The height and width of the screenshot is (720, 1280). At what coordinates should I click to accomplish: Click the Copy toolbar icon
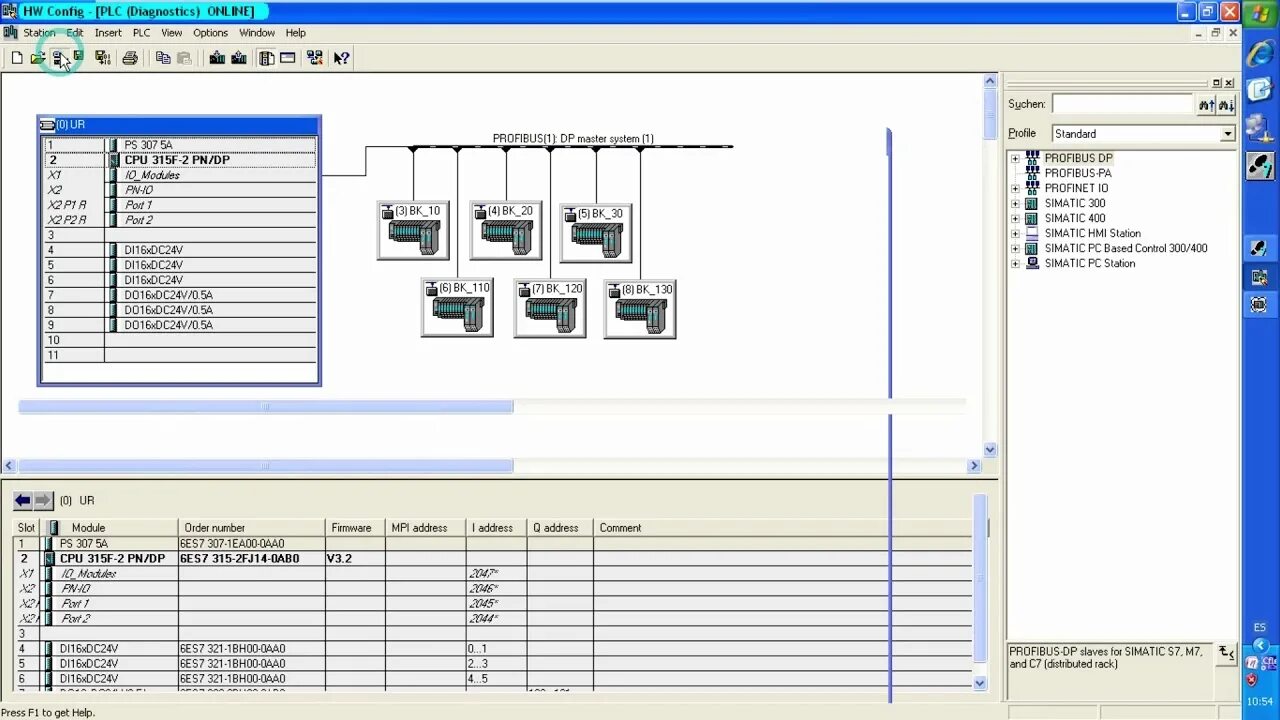(163, 58)
